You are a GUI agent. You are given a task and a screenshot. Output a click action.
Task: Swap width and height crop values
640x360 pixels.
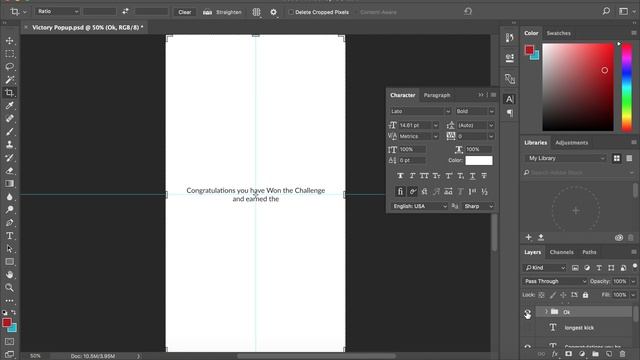pyautogui.click(x=125, y=12)
